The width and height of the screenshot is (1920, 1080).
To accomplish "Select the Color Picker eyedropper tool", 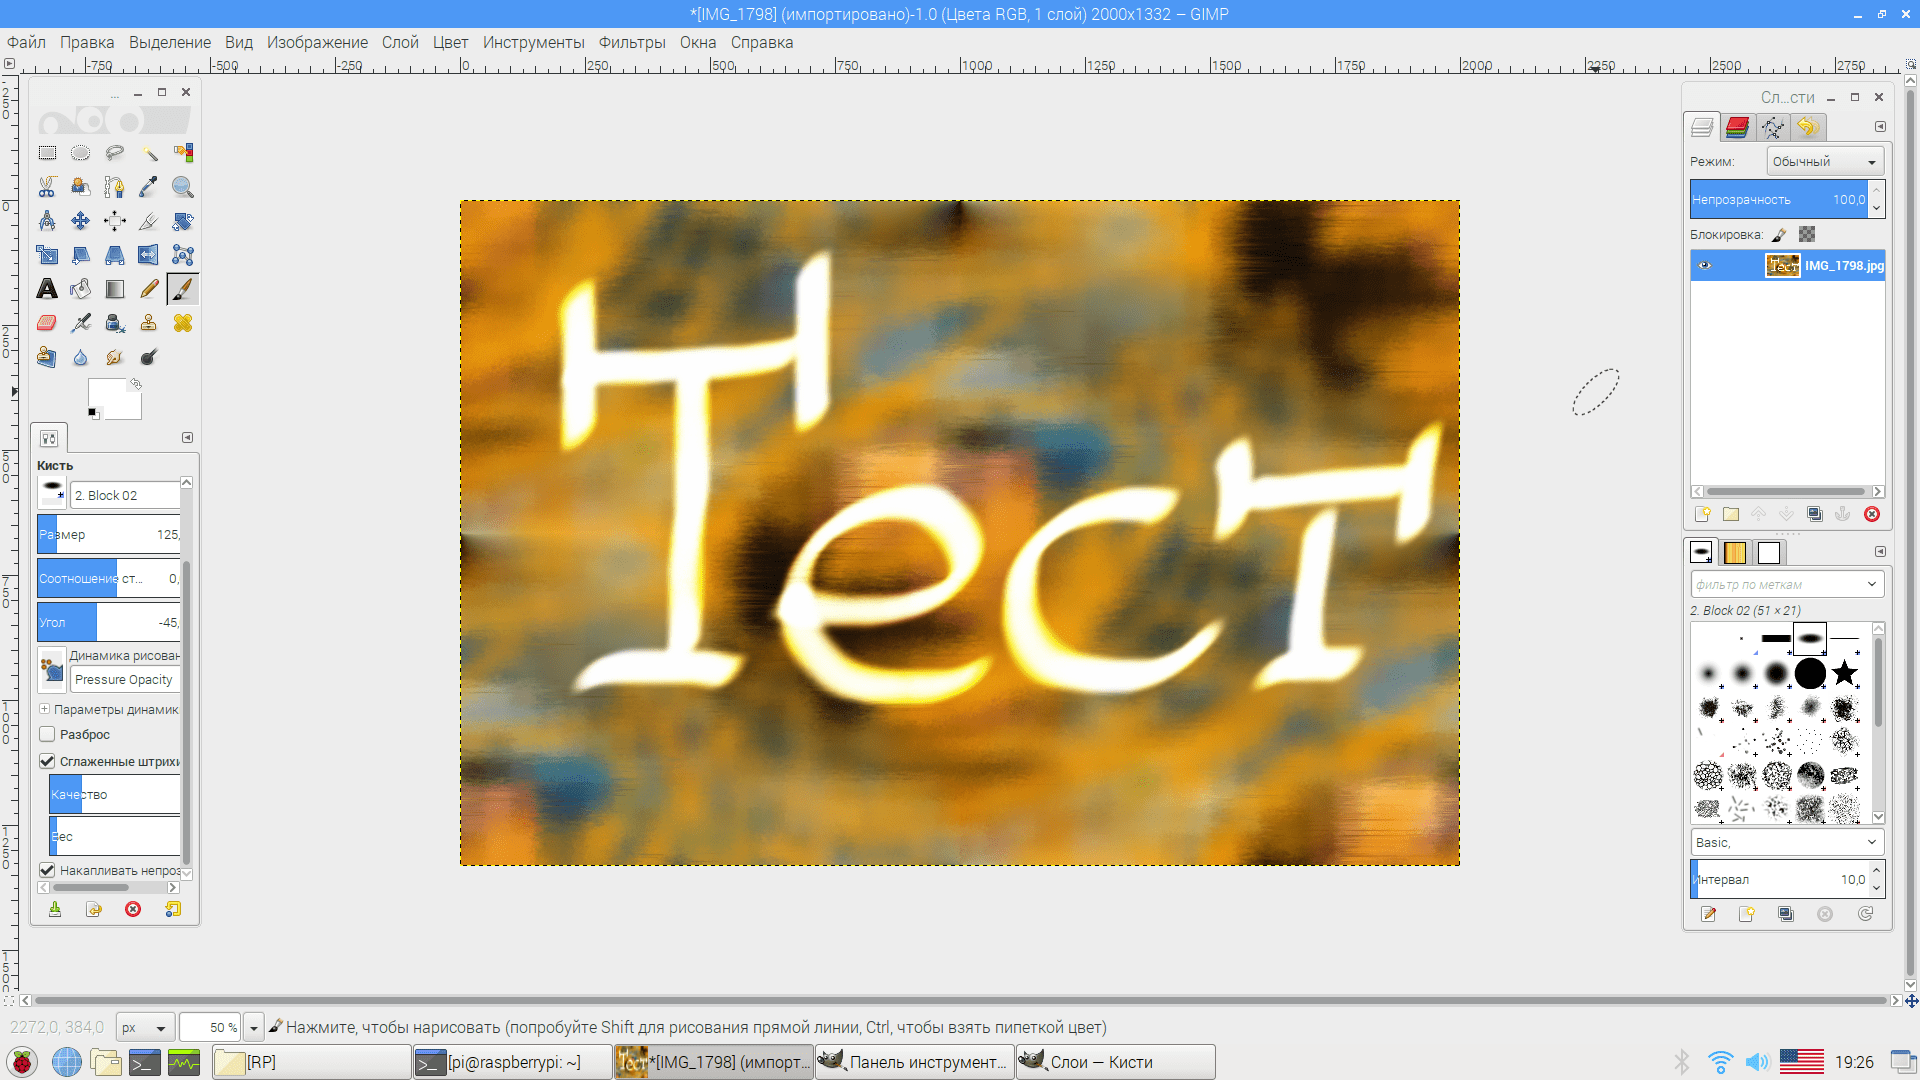I will [x=149, y=187].
